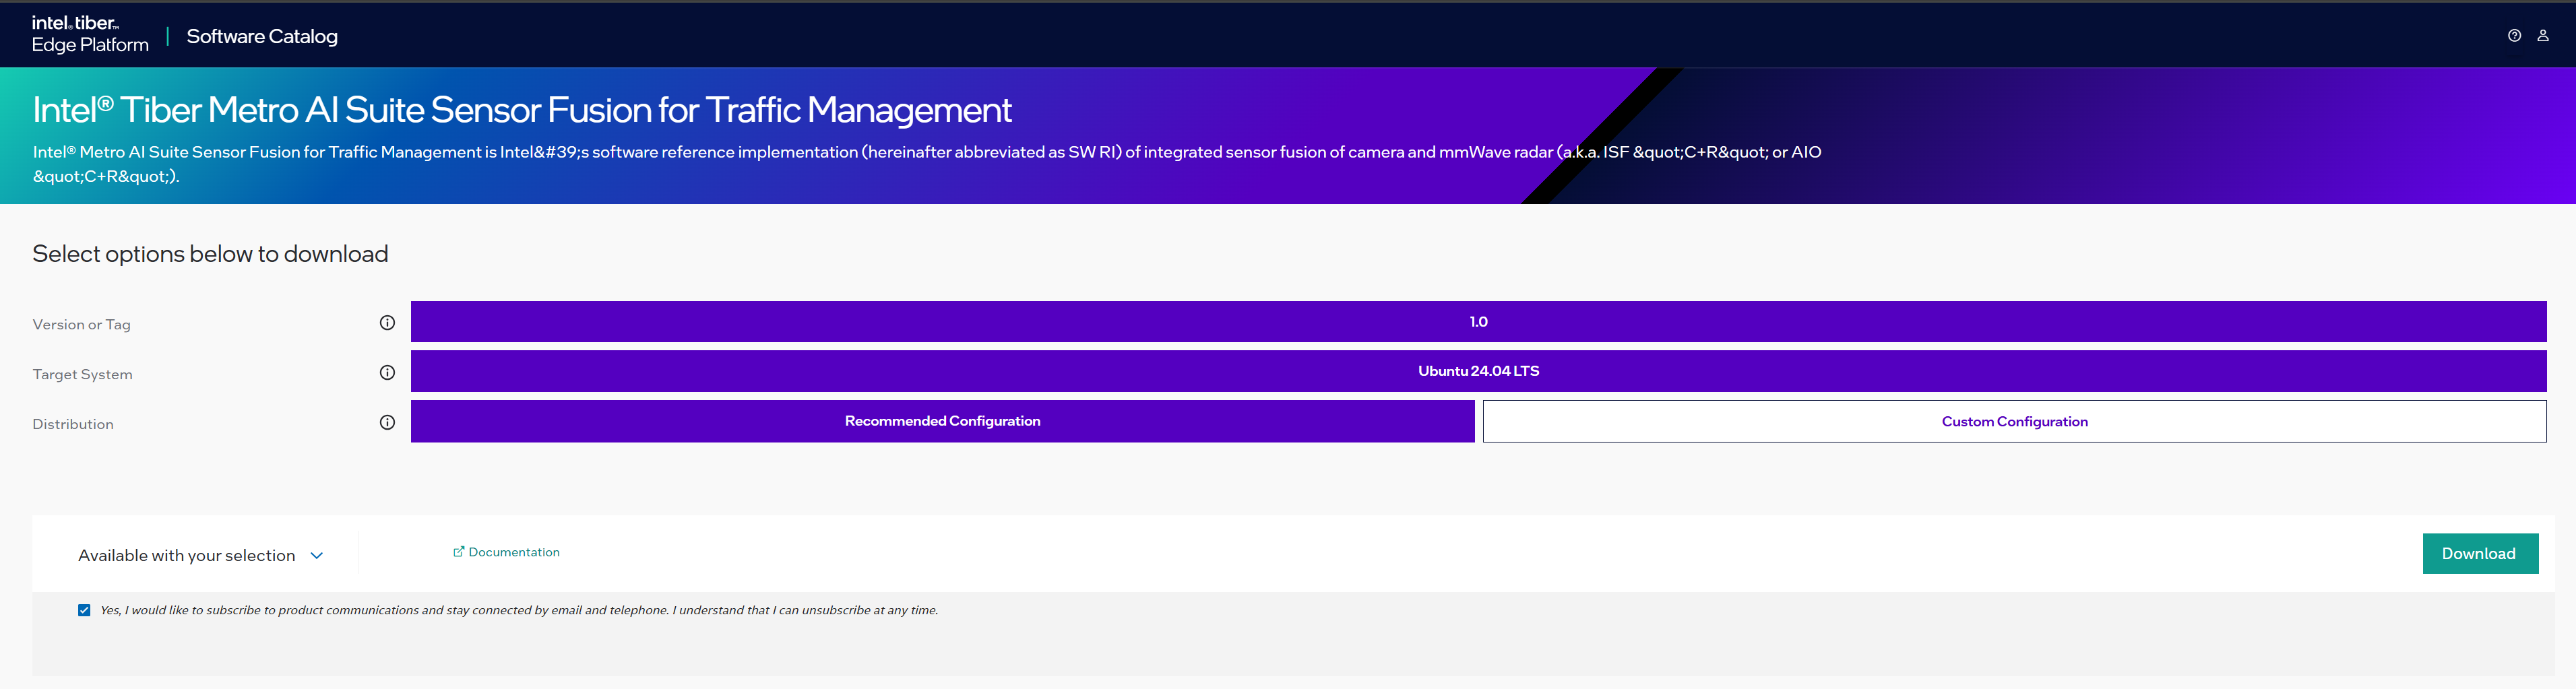Click the SW RI description paragraph in the banner
This screenshot has width=2576, height=689.
click(x=927, y=164)
